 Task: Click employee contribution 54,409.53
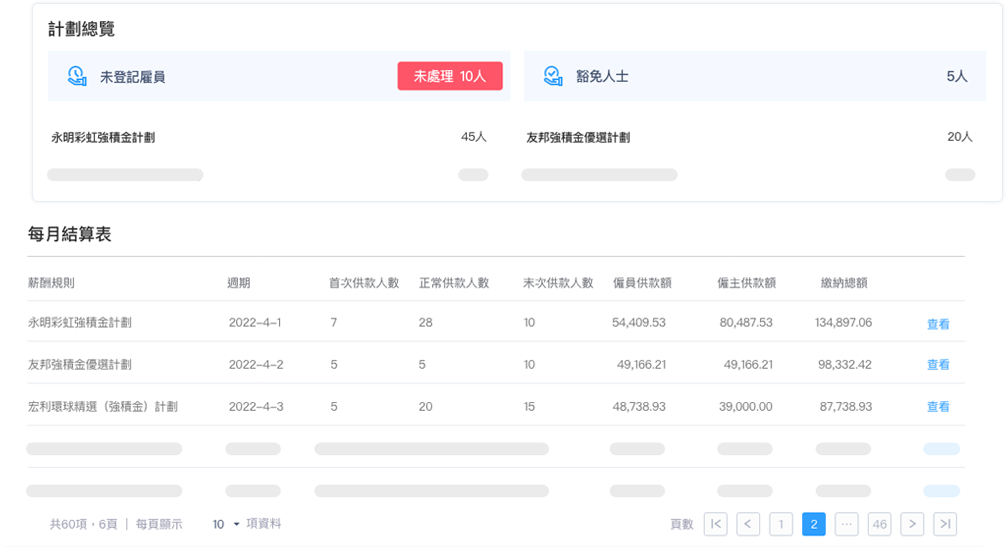[x=639, y=323]
